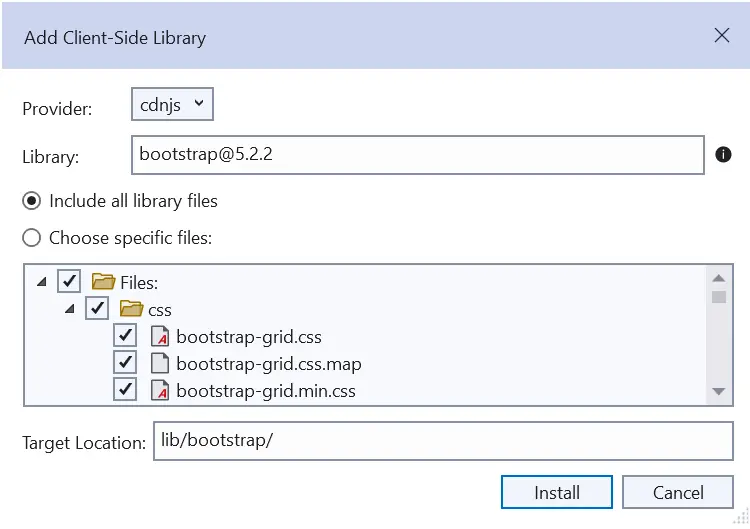Screen dimensions: 750x529
Task: Click the Files folder icon
Action: 103,281
